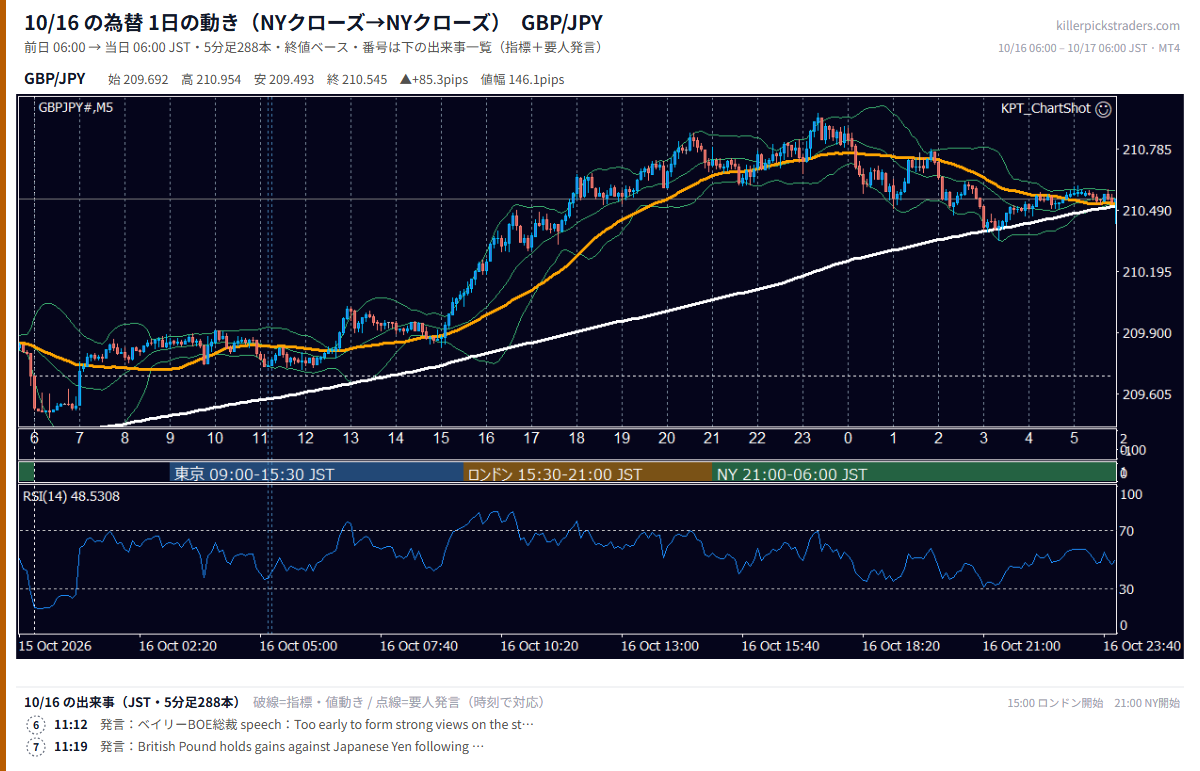This screenshot has height=771, width=1200.
Task: Click the 16 Oct 13:00 time label
Action: tap(660, 646)
